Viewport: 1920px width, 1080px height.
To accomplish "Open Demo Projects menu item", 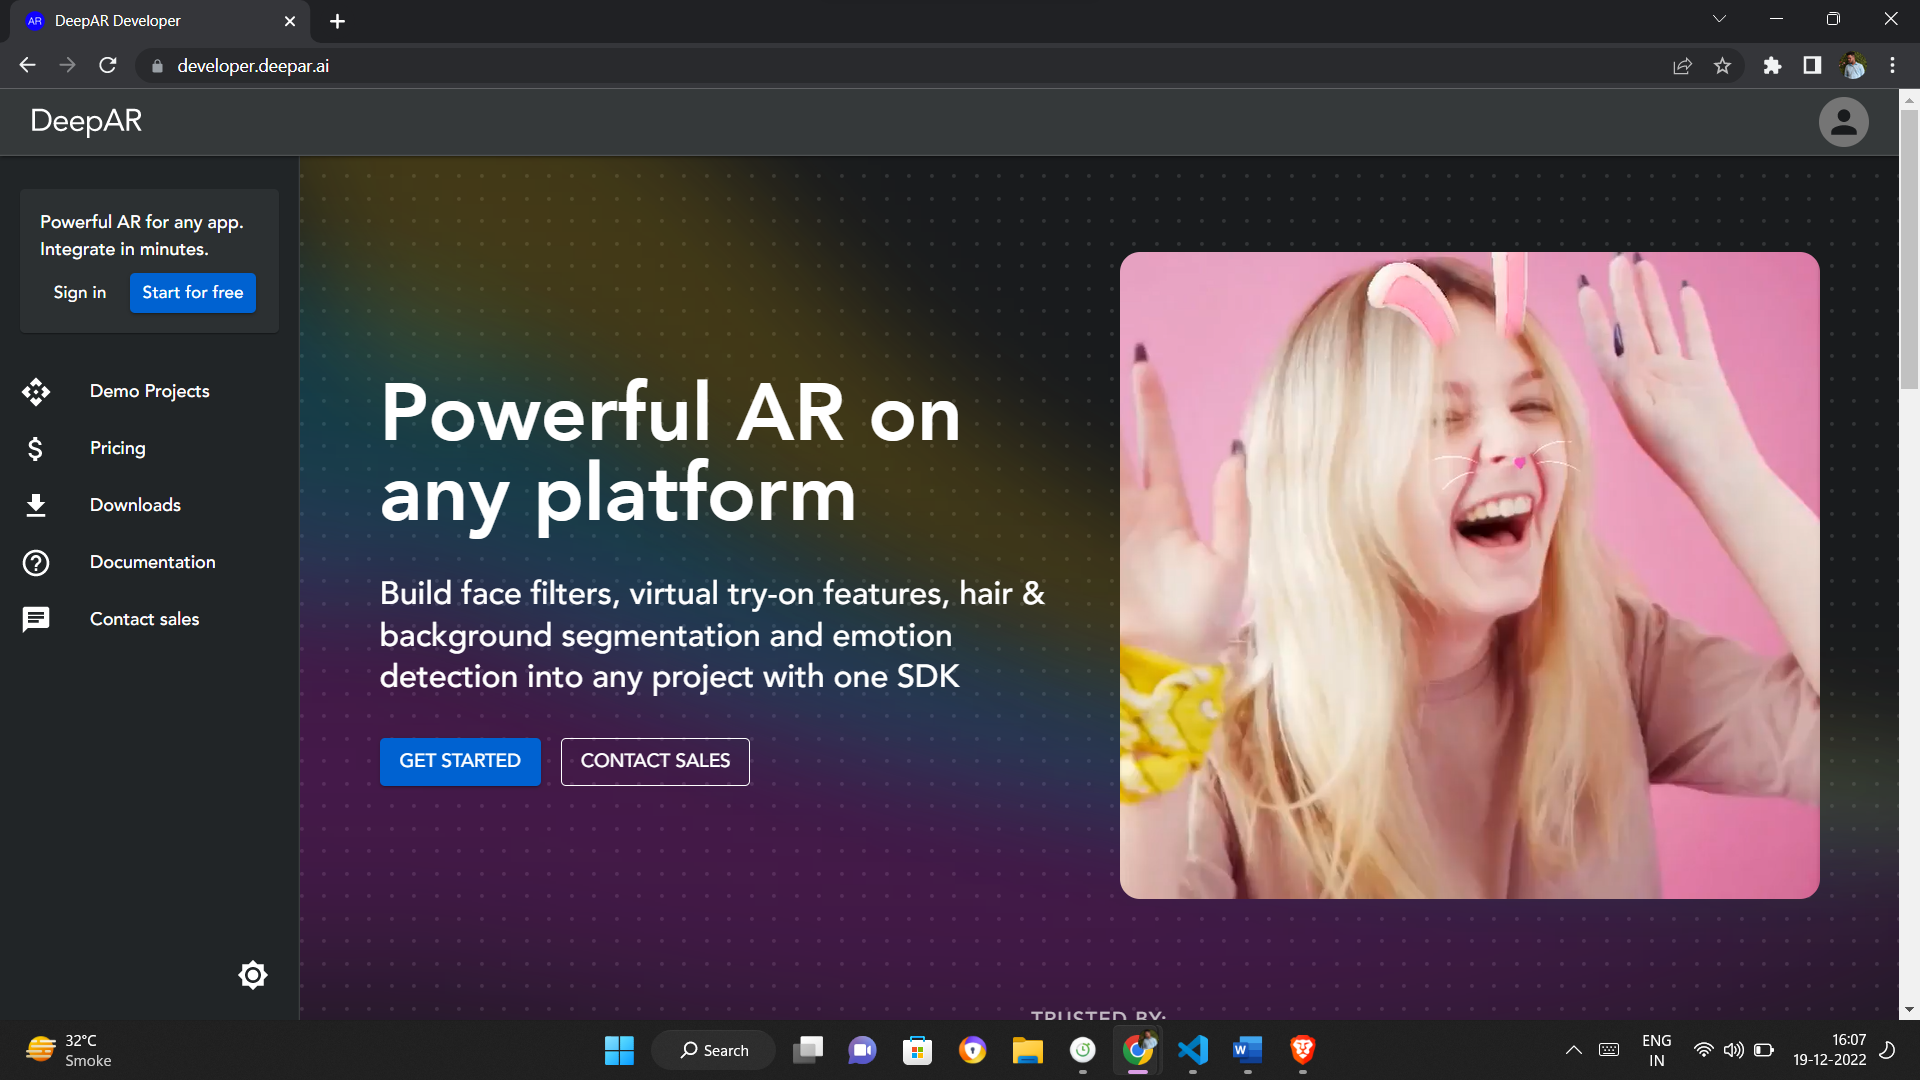I will pos(150,391).
